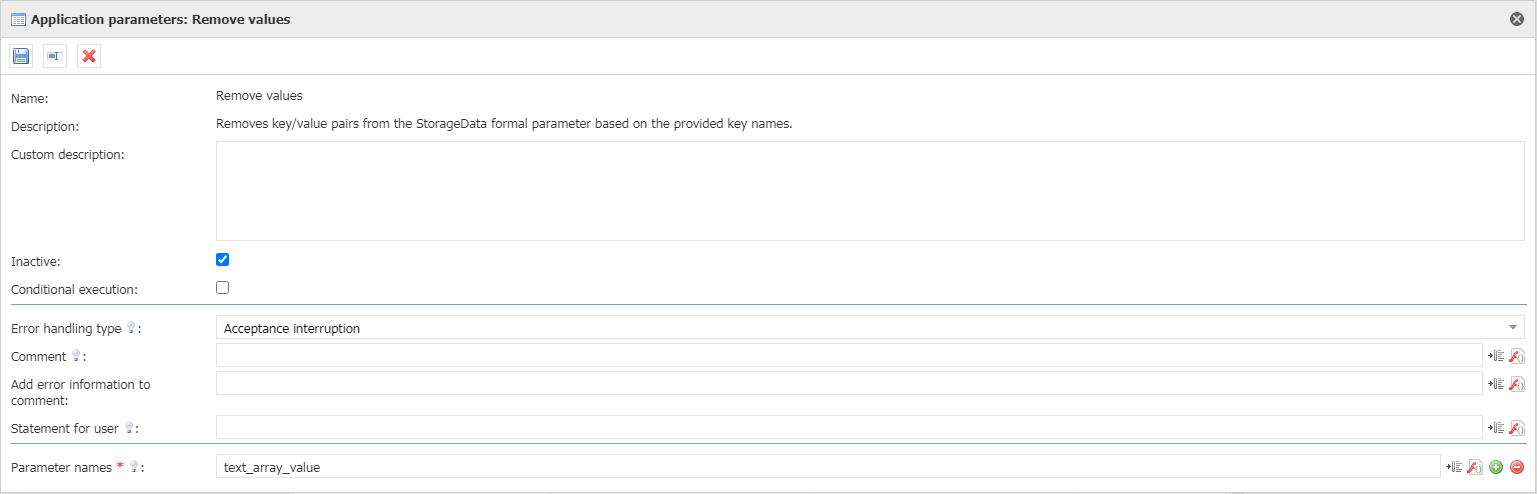Image resolution: width=1537 pixels, height=494 pixels.
Task: Enable the Conditional execution checkbox
Action: [x=223, y=288]
